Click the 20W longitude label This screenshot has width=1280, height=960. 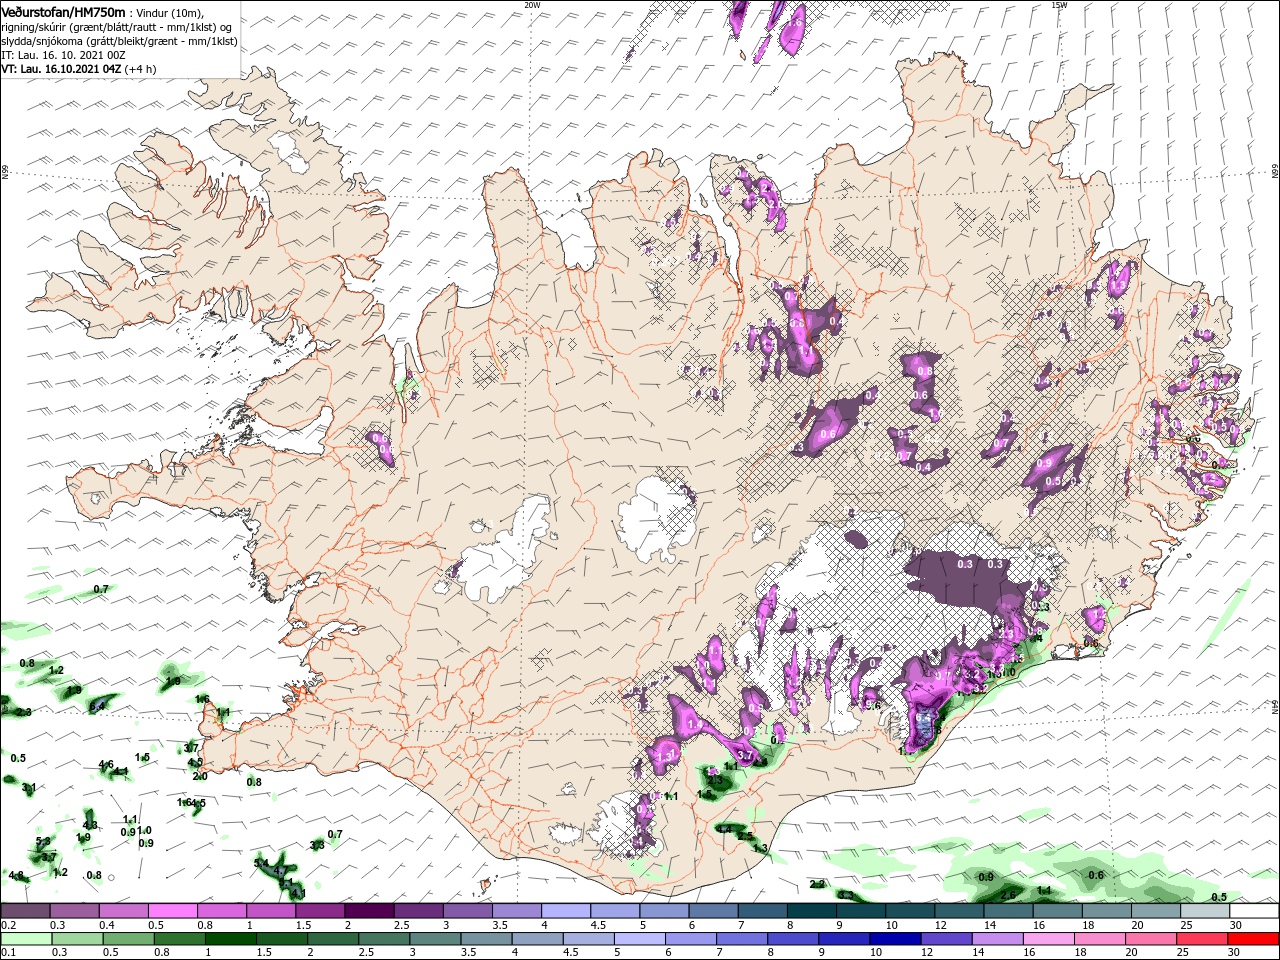533,5
